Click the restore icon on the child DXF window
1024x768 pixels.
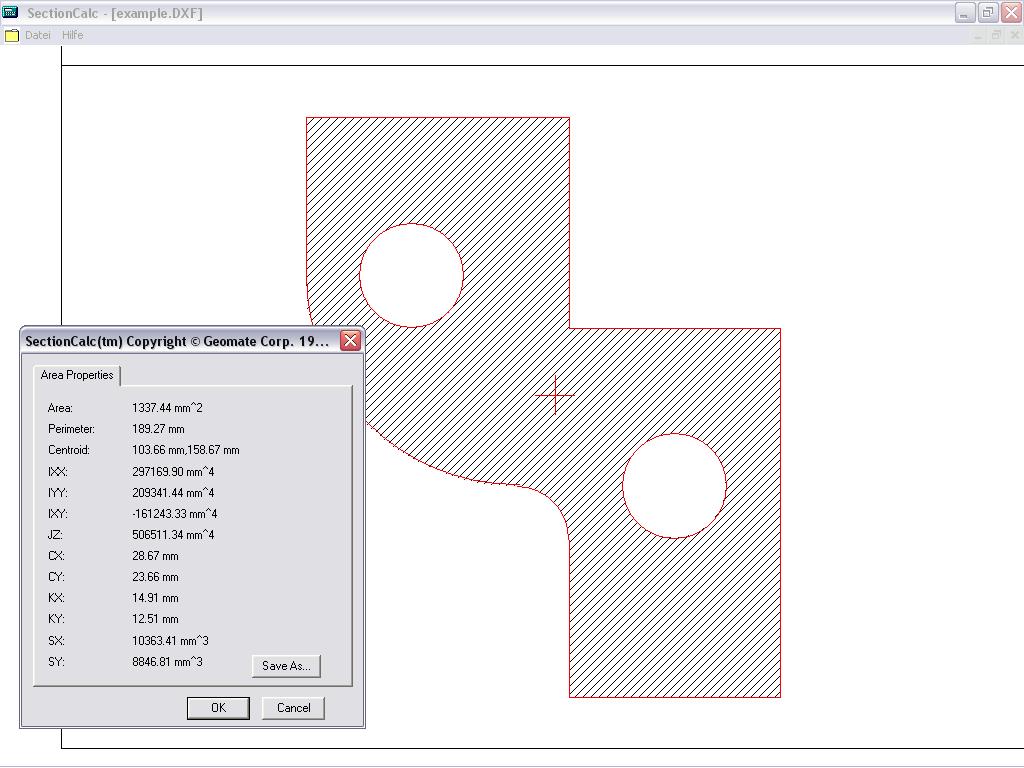pos(995,35)
